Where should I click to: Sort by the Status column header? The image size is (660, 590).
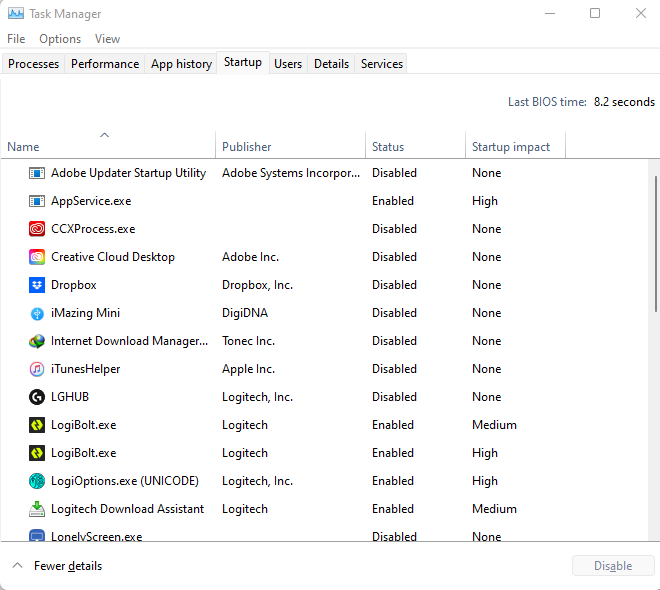[415, 145]
